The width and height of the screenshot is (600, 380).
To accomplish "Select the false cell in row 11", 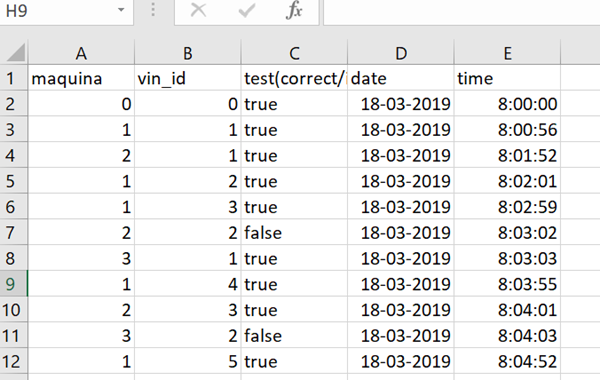I will (294, 336).
